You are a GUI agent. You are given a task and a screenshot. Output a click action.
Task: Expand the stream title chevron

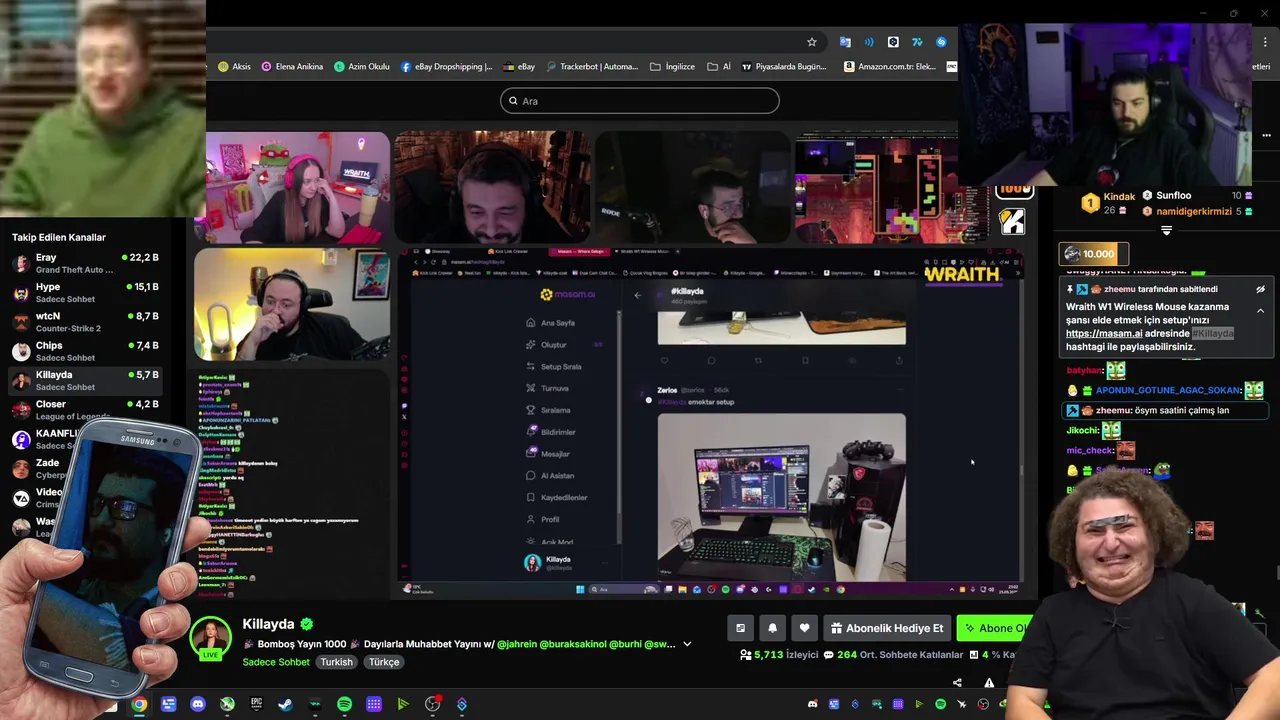click(x=687, y=644)
